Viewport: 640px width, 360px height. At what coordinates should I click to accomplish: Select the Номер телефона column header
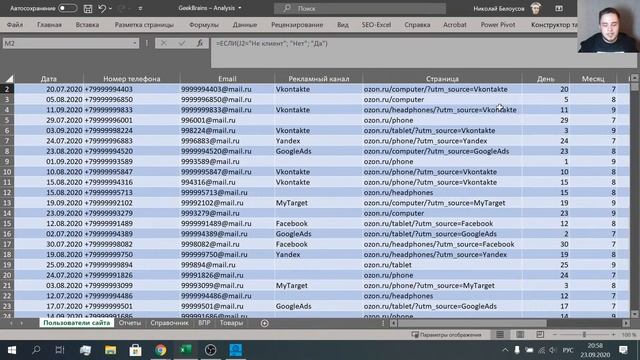click(131, 79)
